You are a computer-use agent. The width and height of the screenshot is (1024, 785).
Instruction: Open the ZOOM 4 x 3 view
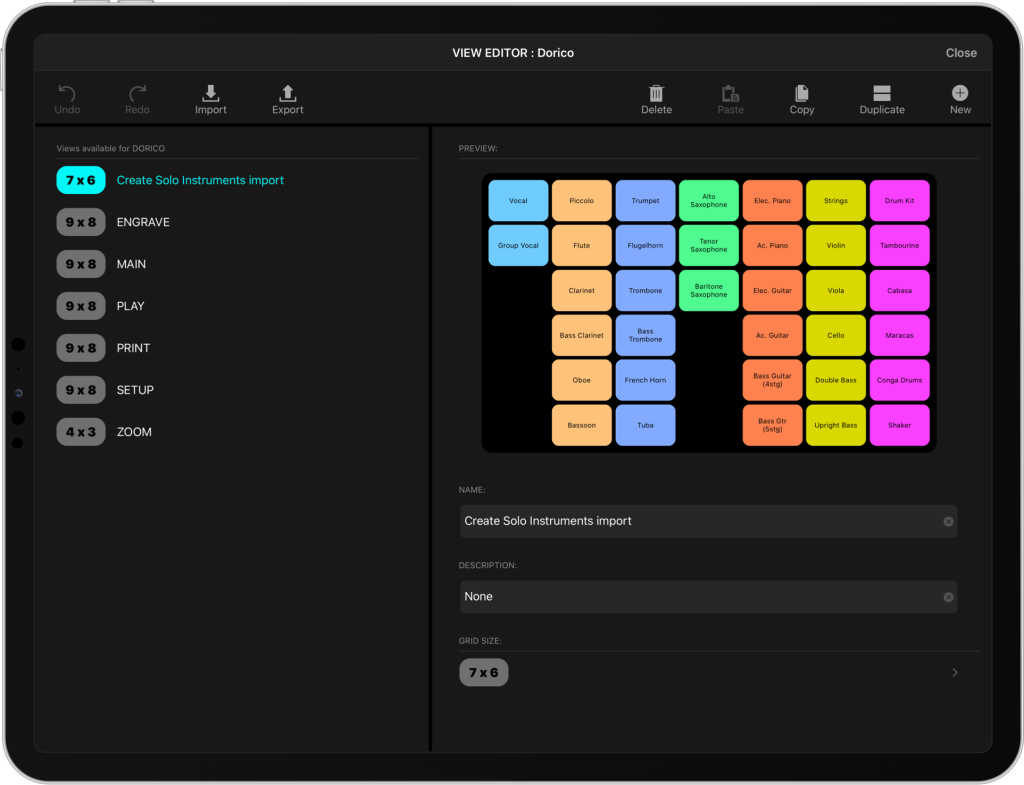coord(133,432)
